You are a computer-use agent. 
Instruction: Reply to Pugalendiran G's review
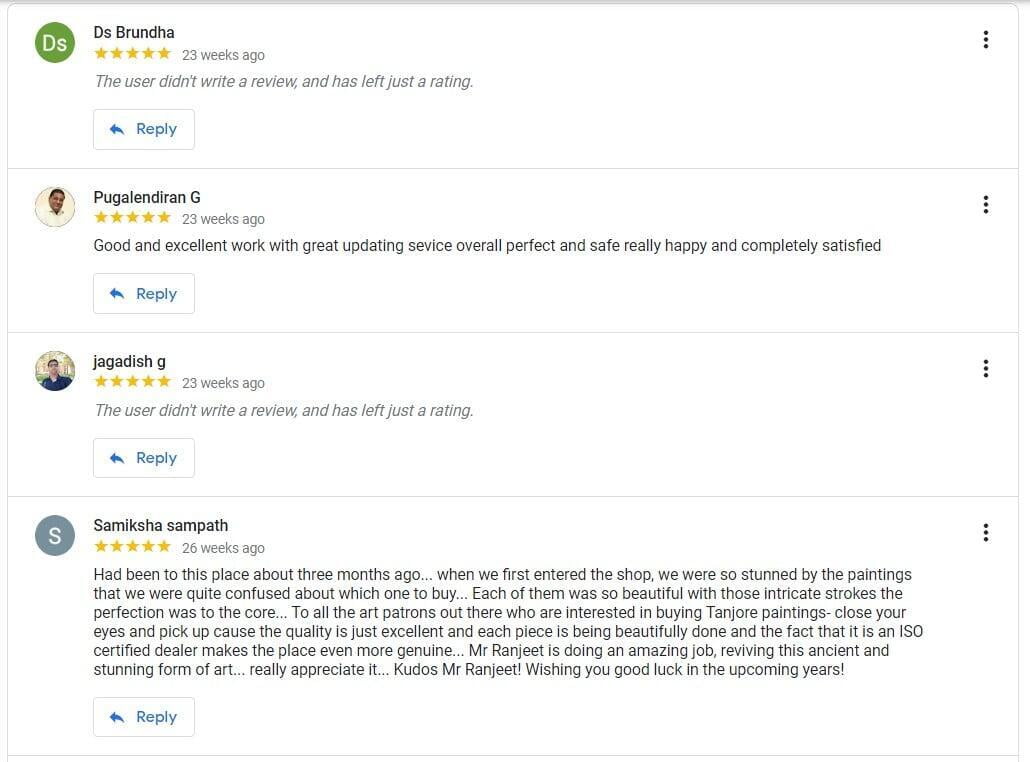coord(144,294)
